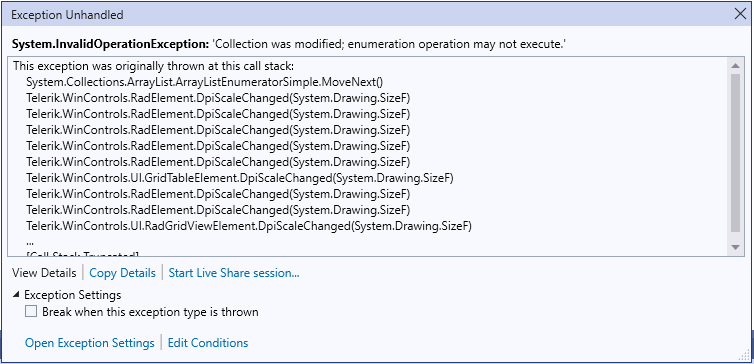The width and height of the screenshot is (754, 364).
Task: Select the RadGridViewElement.DpiScaleChanged stack line
Action: coord(249,226)
